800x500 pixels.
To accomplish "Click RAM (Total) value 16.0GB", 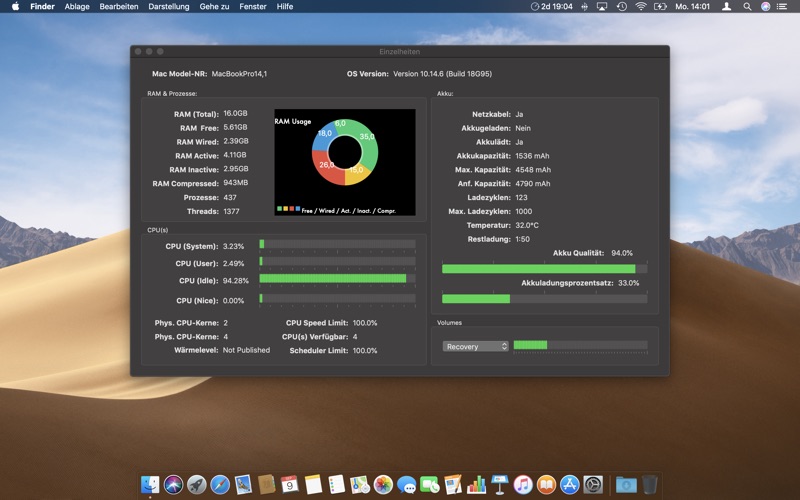I will coord(235,113).
